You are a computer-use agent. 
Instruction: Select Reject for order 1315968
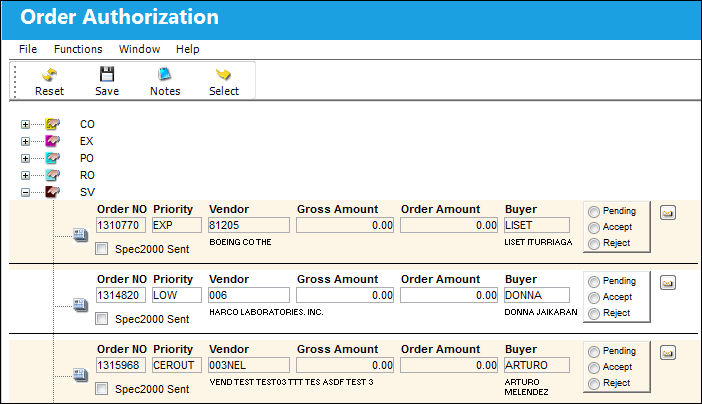[594, 383]
